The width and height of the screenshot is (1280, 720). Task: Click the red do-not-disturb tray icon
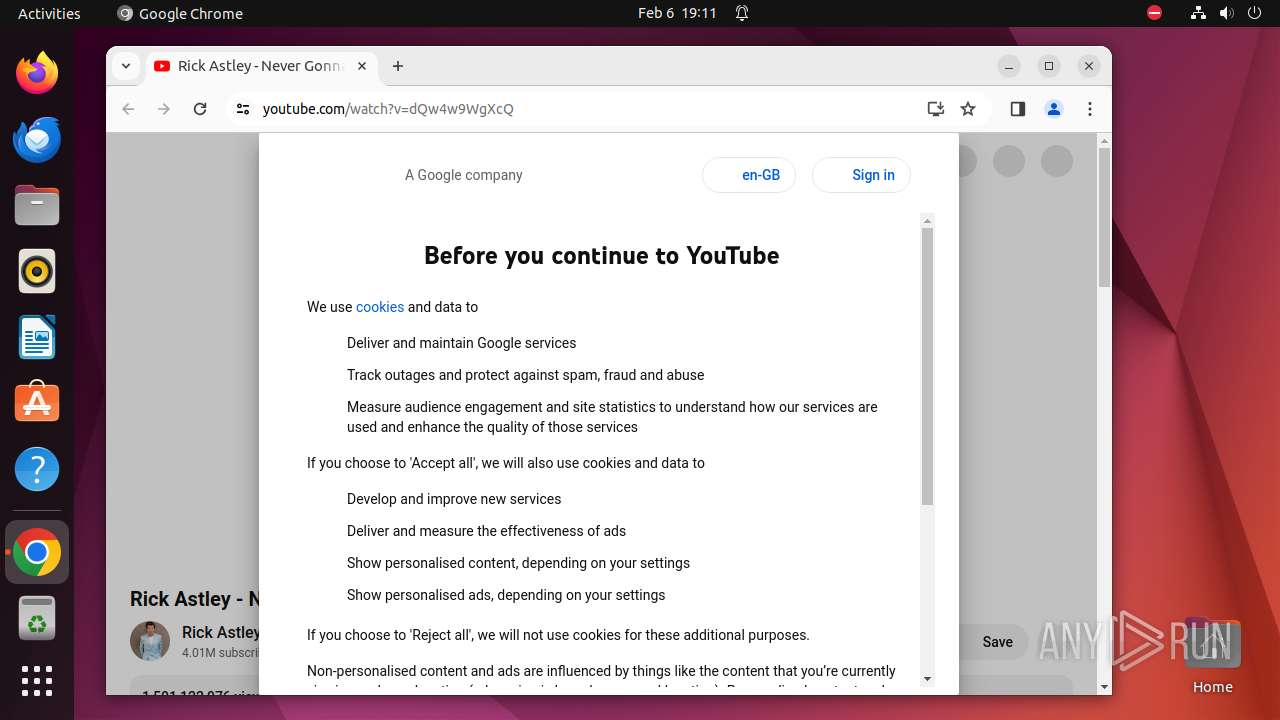(x=1154, y=13)
